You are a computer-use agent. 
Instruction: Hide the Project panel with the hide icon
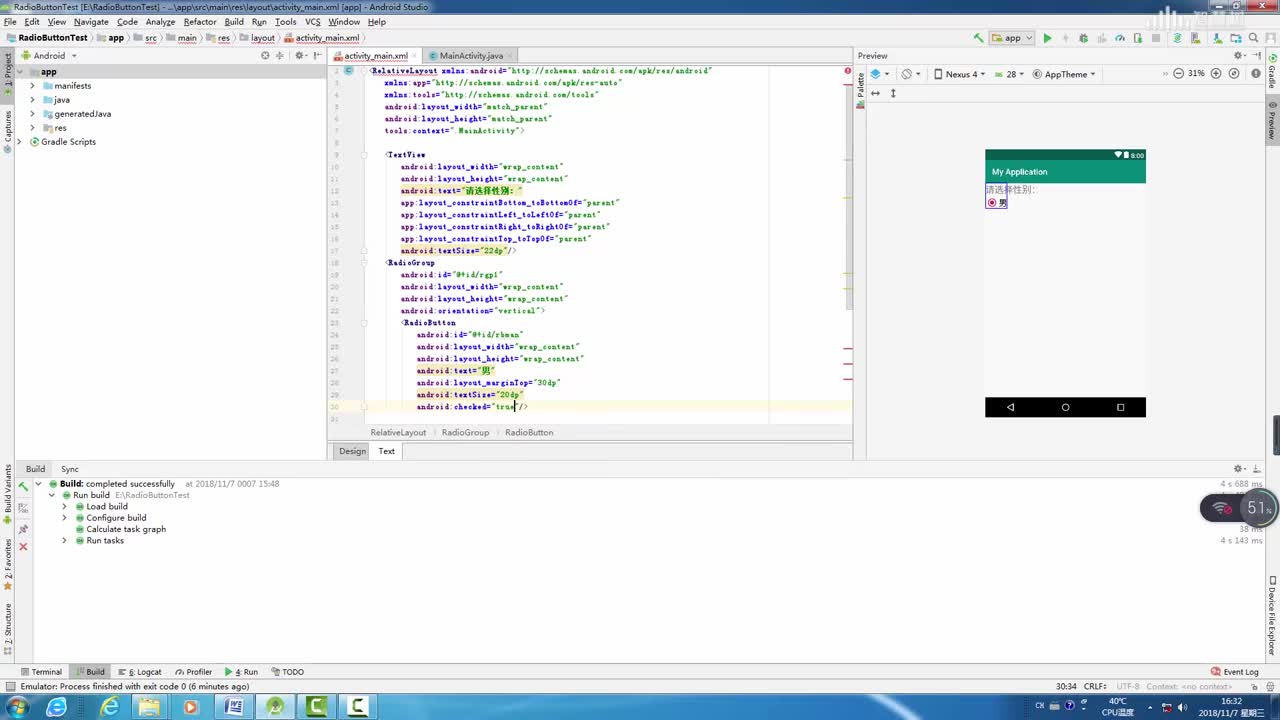(319, 55)
